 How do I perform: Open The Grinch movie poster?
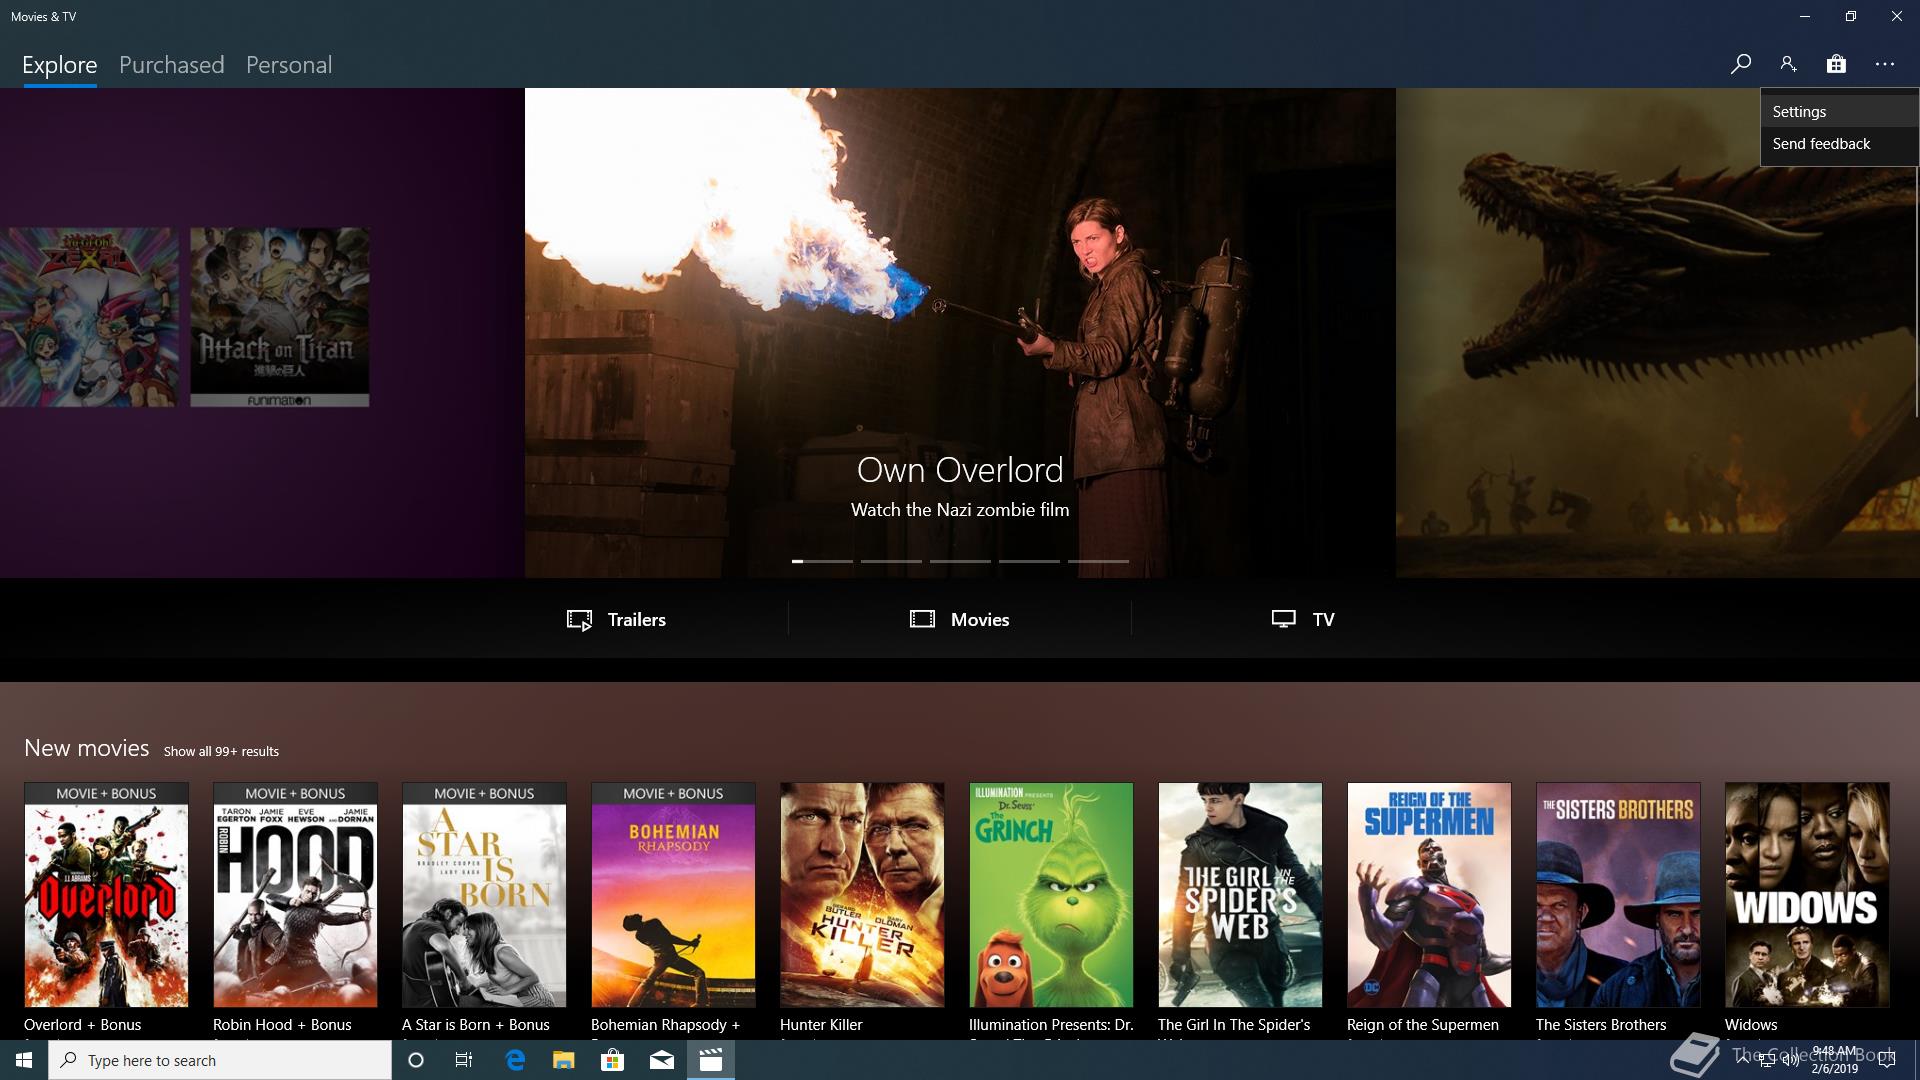coord(1051,895)
